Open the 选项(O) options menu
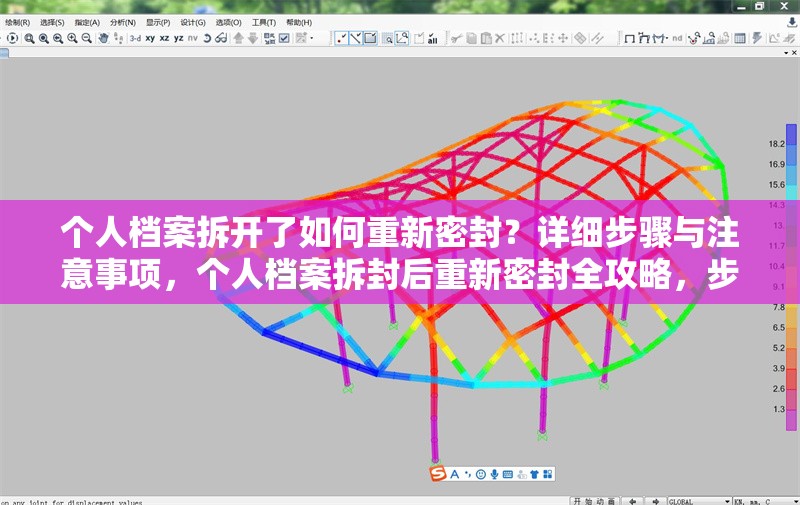Viewport: 800px width, 505px height. [x=228, y=22]
